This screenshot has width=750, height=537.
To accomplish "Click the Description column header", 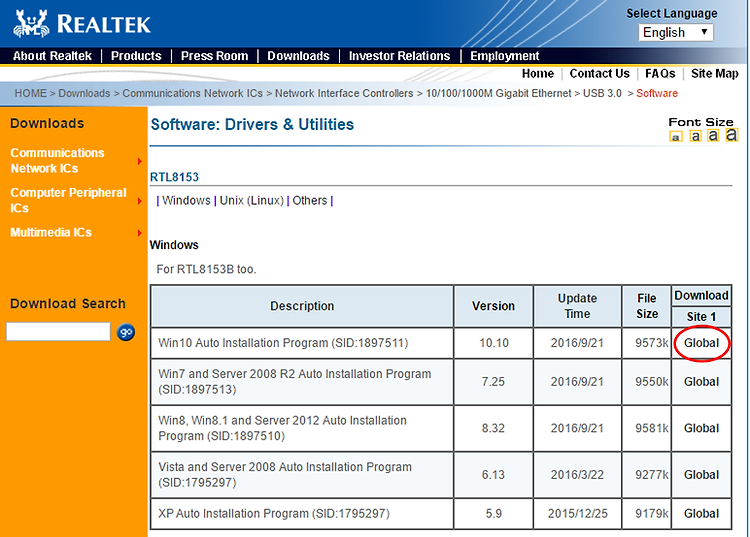I will coord(302,306).
